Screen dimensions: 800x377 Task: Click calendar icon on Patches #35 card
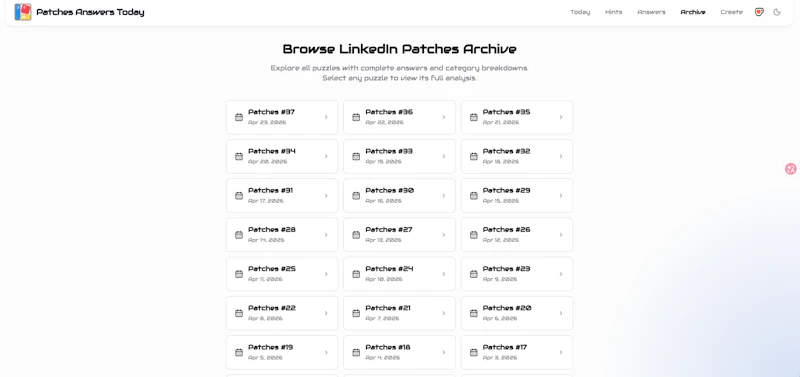click(473, 117)
